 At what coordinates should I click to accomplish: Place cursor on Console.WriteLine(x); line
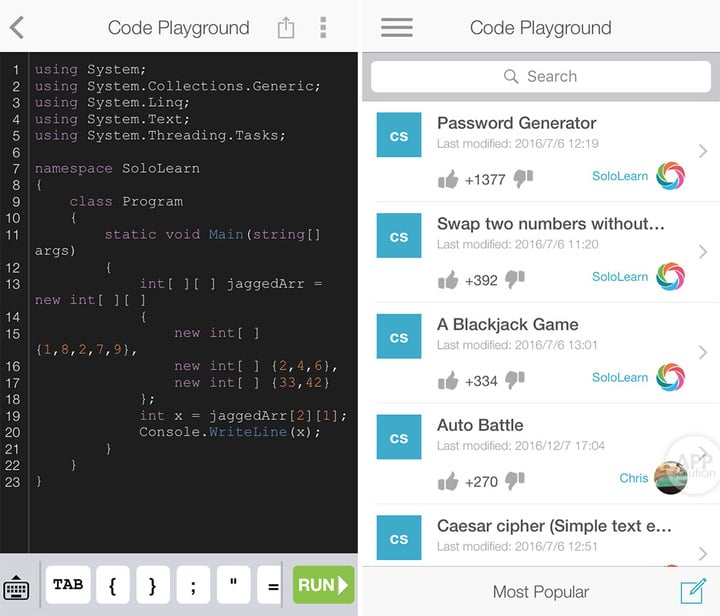coord(230,432)
